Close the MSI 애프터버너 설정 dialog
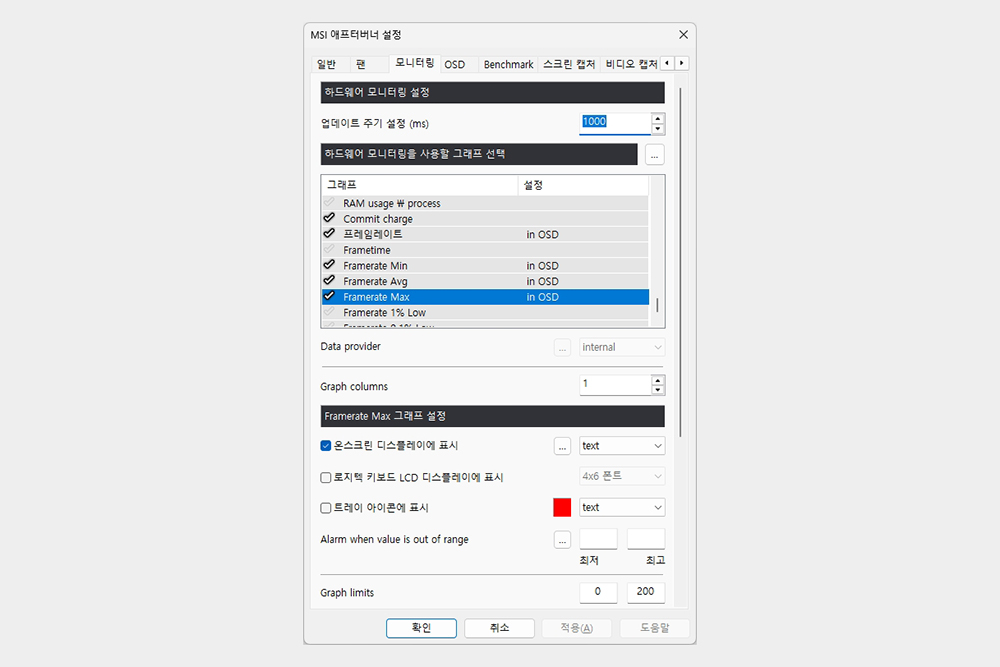 point(683,34)
